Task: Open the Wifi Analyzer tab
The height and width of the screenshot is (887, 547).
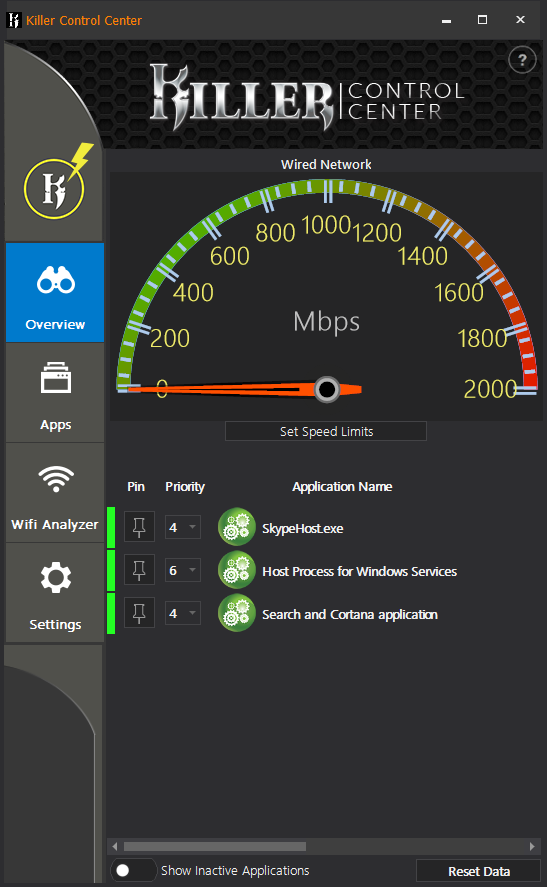Action: (x=55, y=493)
